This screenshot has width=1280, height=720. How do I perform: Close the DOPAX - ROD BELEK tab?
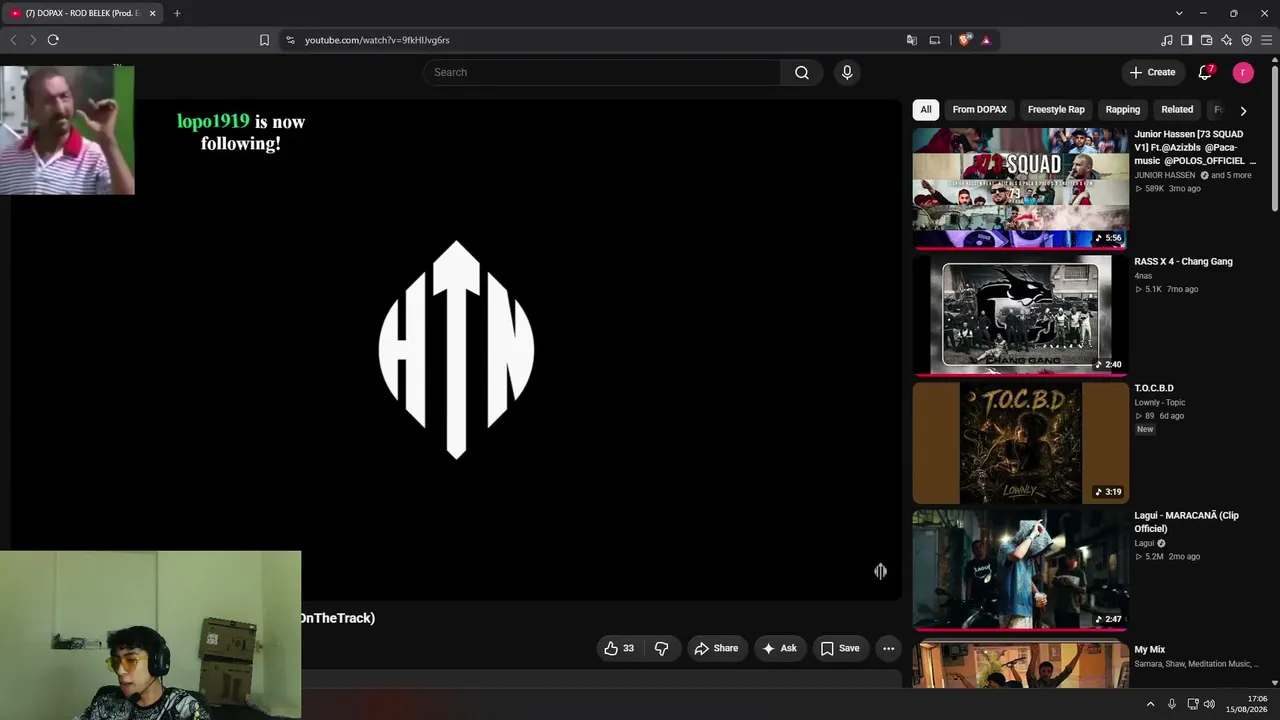click(152, 13)
